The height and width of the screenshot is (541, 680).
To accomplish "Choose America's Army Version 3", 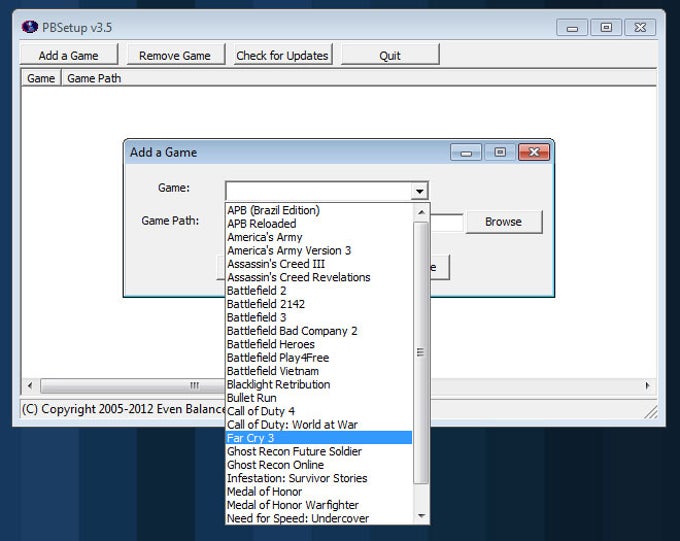I will pos(319,251).
